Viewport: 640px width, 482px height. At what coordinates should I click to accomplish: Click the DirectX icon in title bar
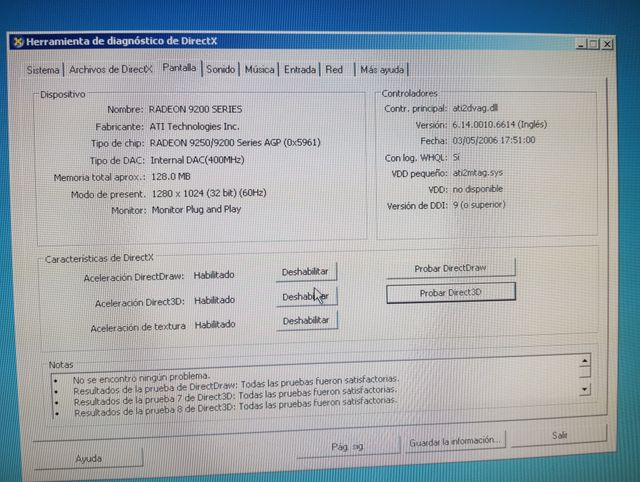[x=18, y=42]
